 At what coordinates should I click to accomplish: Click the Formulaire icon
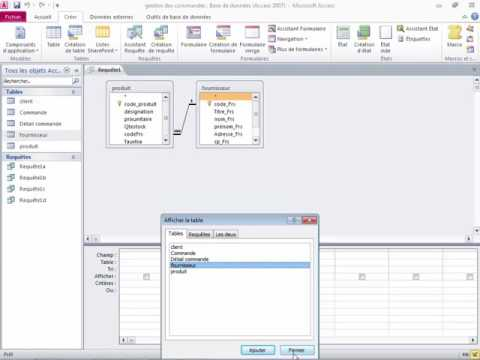[x=193, y=37]
